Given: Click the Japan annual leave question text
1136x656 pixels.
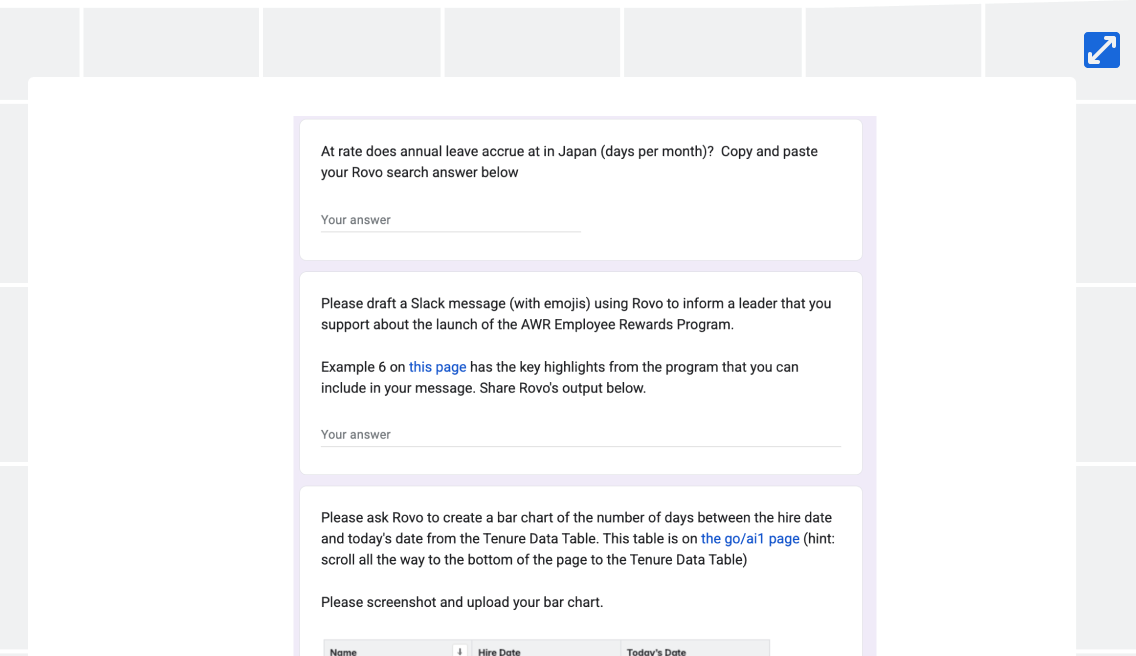Looking at the screenshot, I should (x=569, y=162).
